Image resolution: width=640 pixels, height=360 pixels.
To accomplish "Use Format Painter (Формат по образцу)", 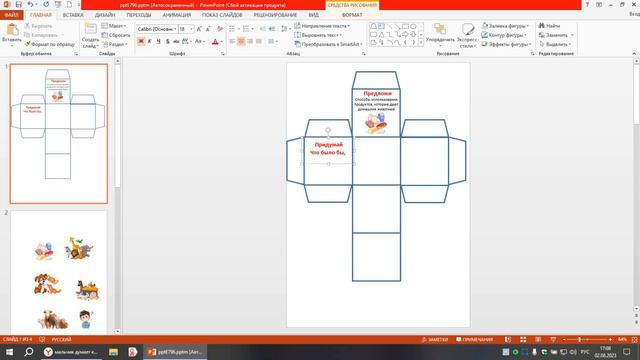I will [49, 44].
